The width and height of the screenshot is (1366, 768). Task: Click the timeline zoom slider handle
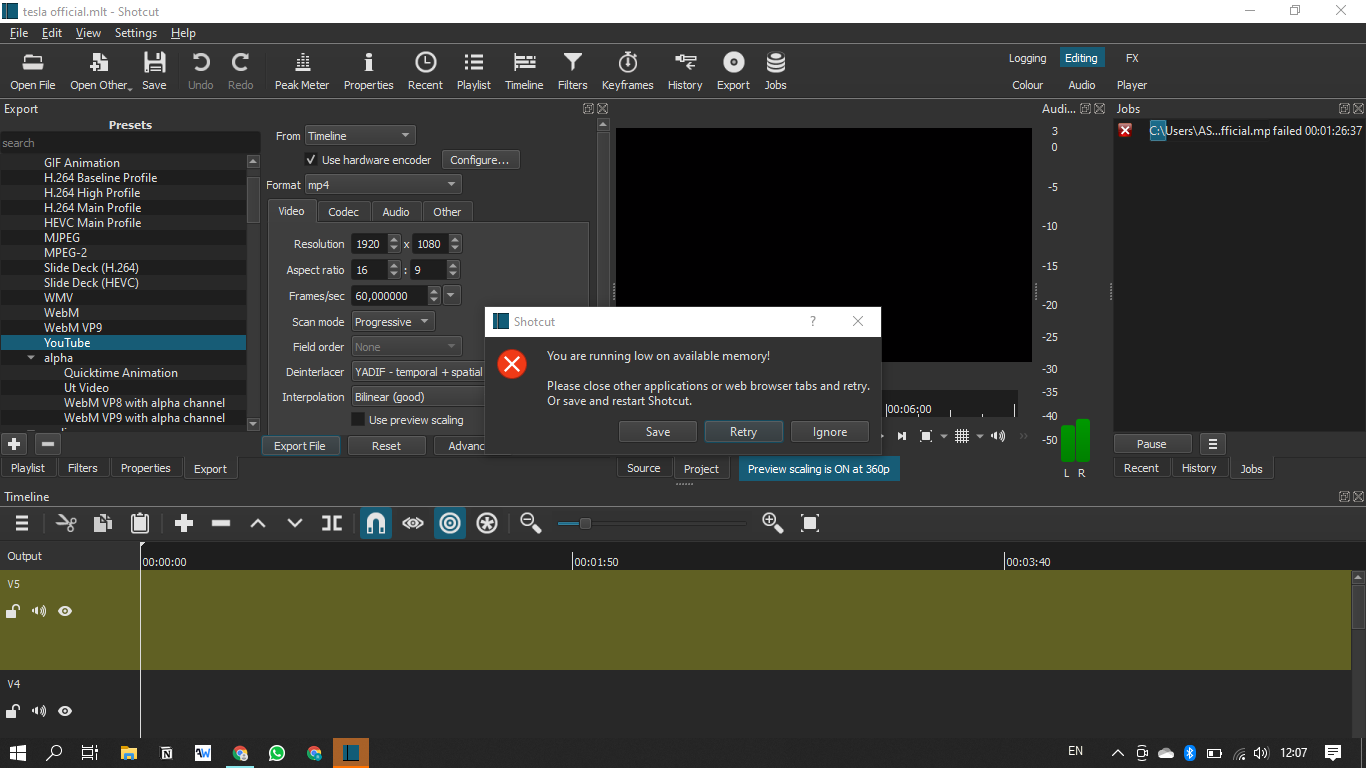(x=585, y=523)
